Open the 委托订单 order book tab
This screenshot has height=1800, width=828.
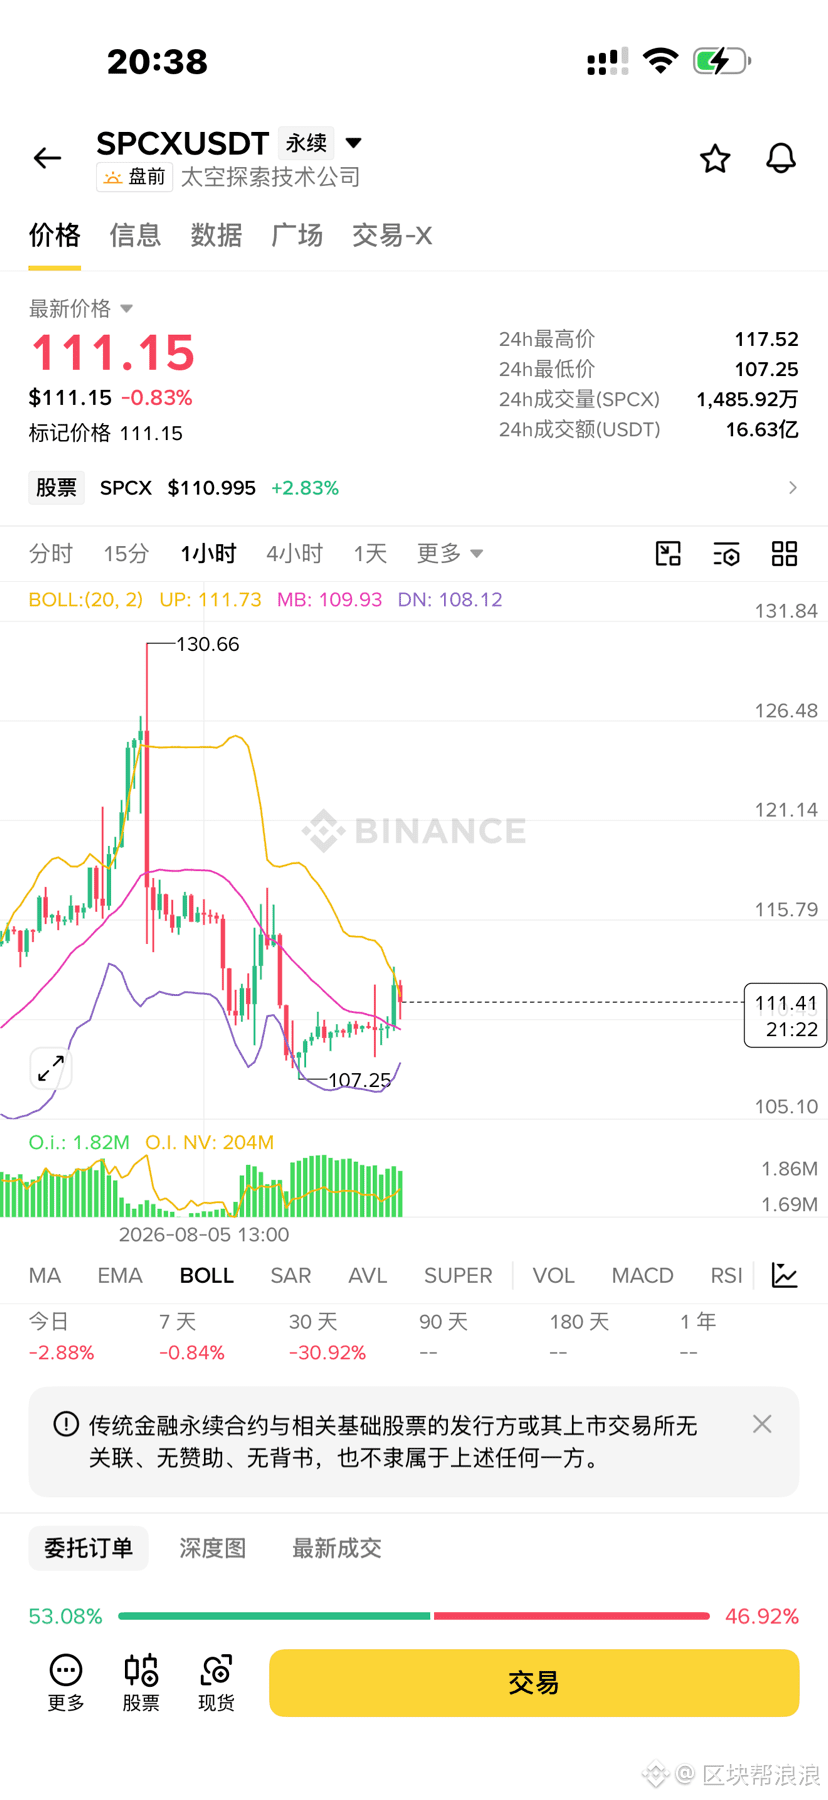88,1548
